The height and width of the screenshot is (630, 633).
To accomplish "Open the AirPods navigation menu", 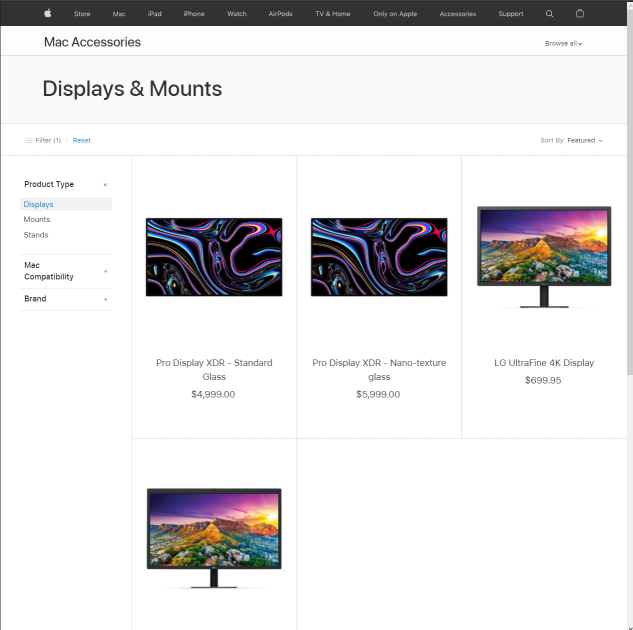I will coord(280,14).
